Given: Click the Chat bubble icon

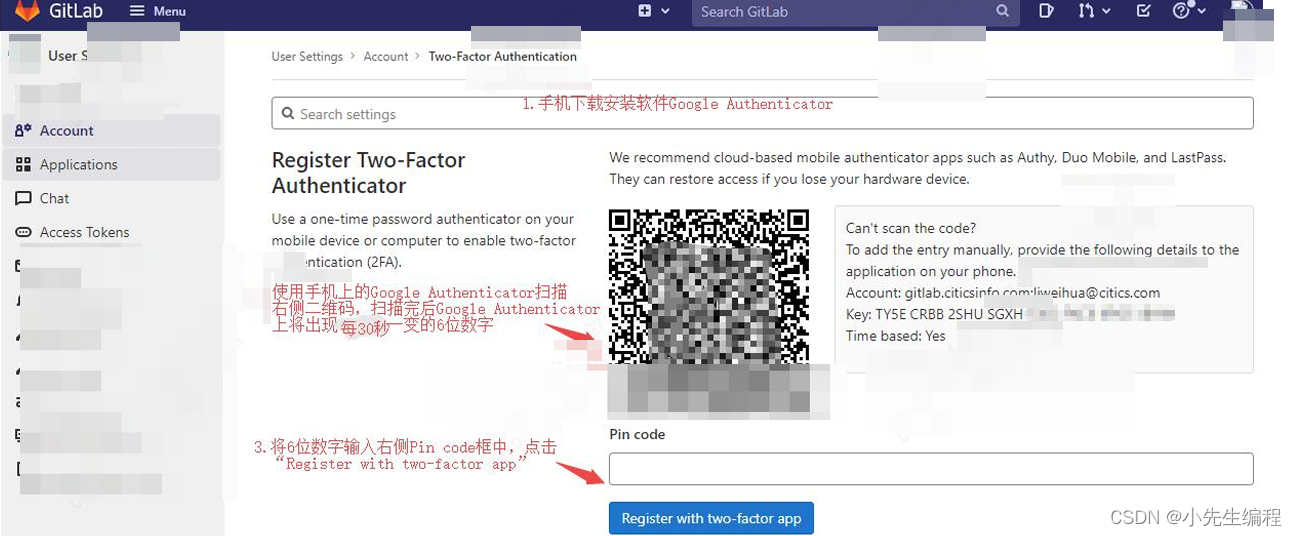Looking at the screenshot, I should click(23, 199).
